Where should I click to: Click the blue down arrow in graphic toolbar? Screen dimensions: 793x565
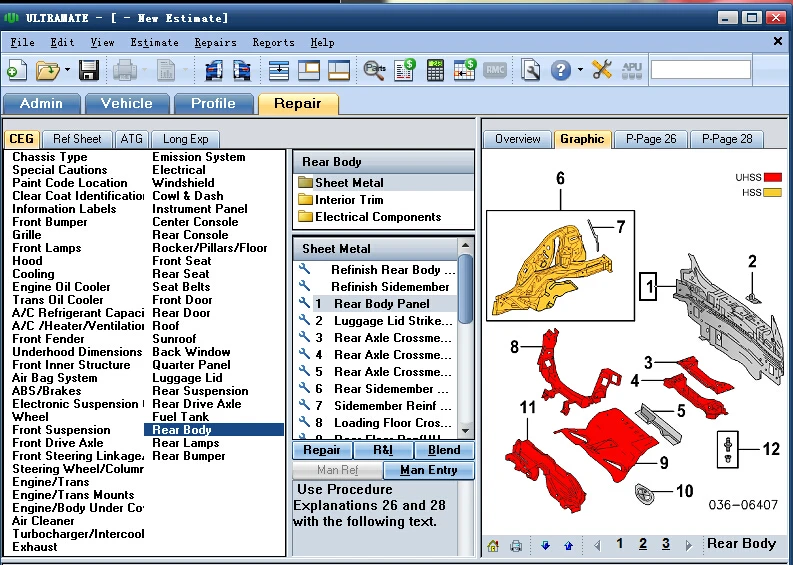(x=545, y=545)
